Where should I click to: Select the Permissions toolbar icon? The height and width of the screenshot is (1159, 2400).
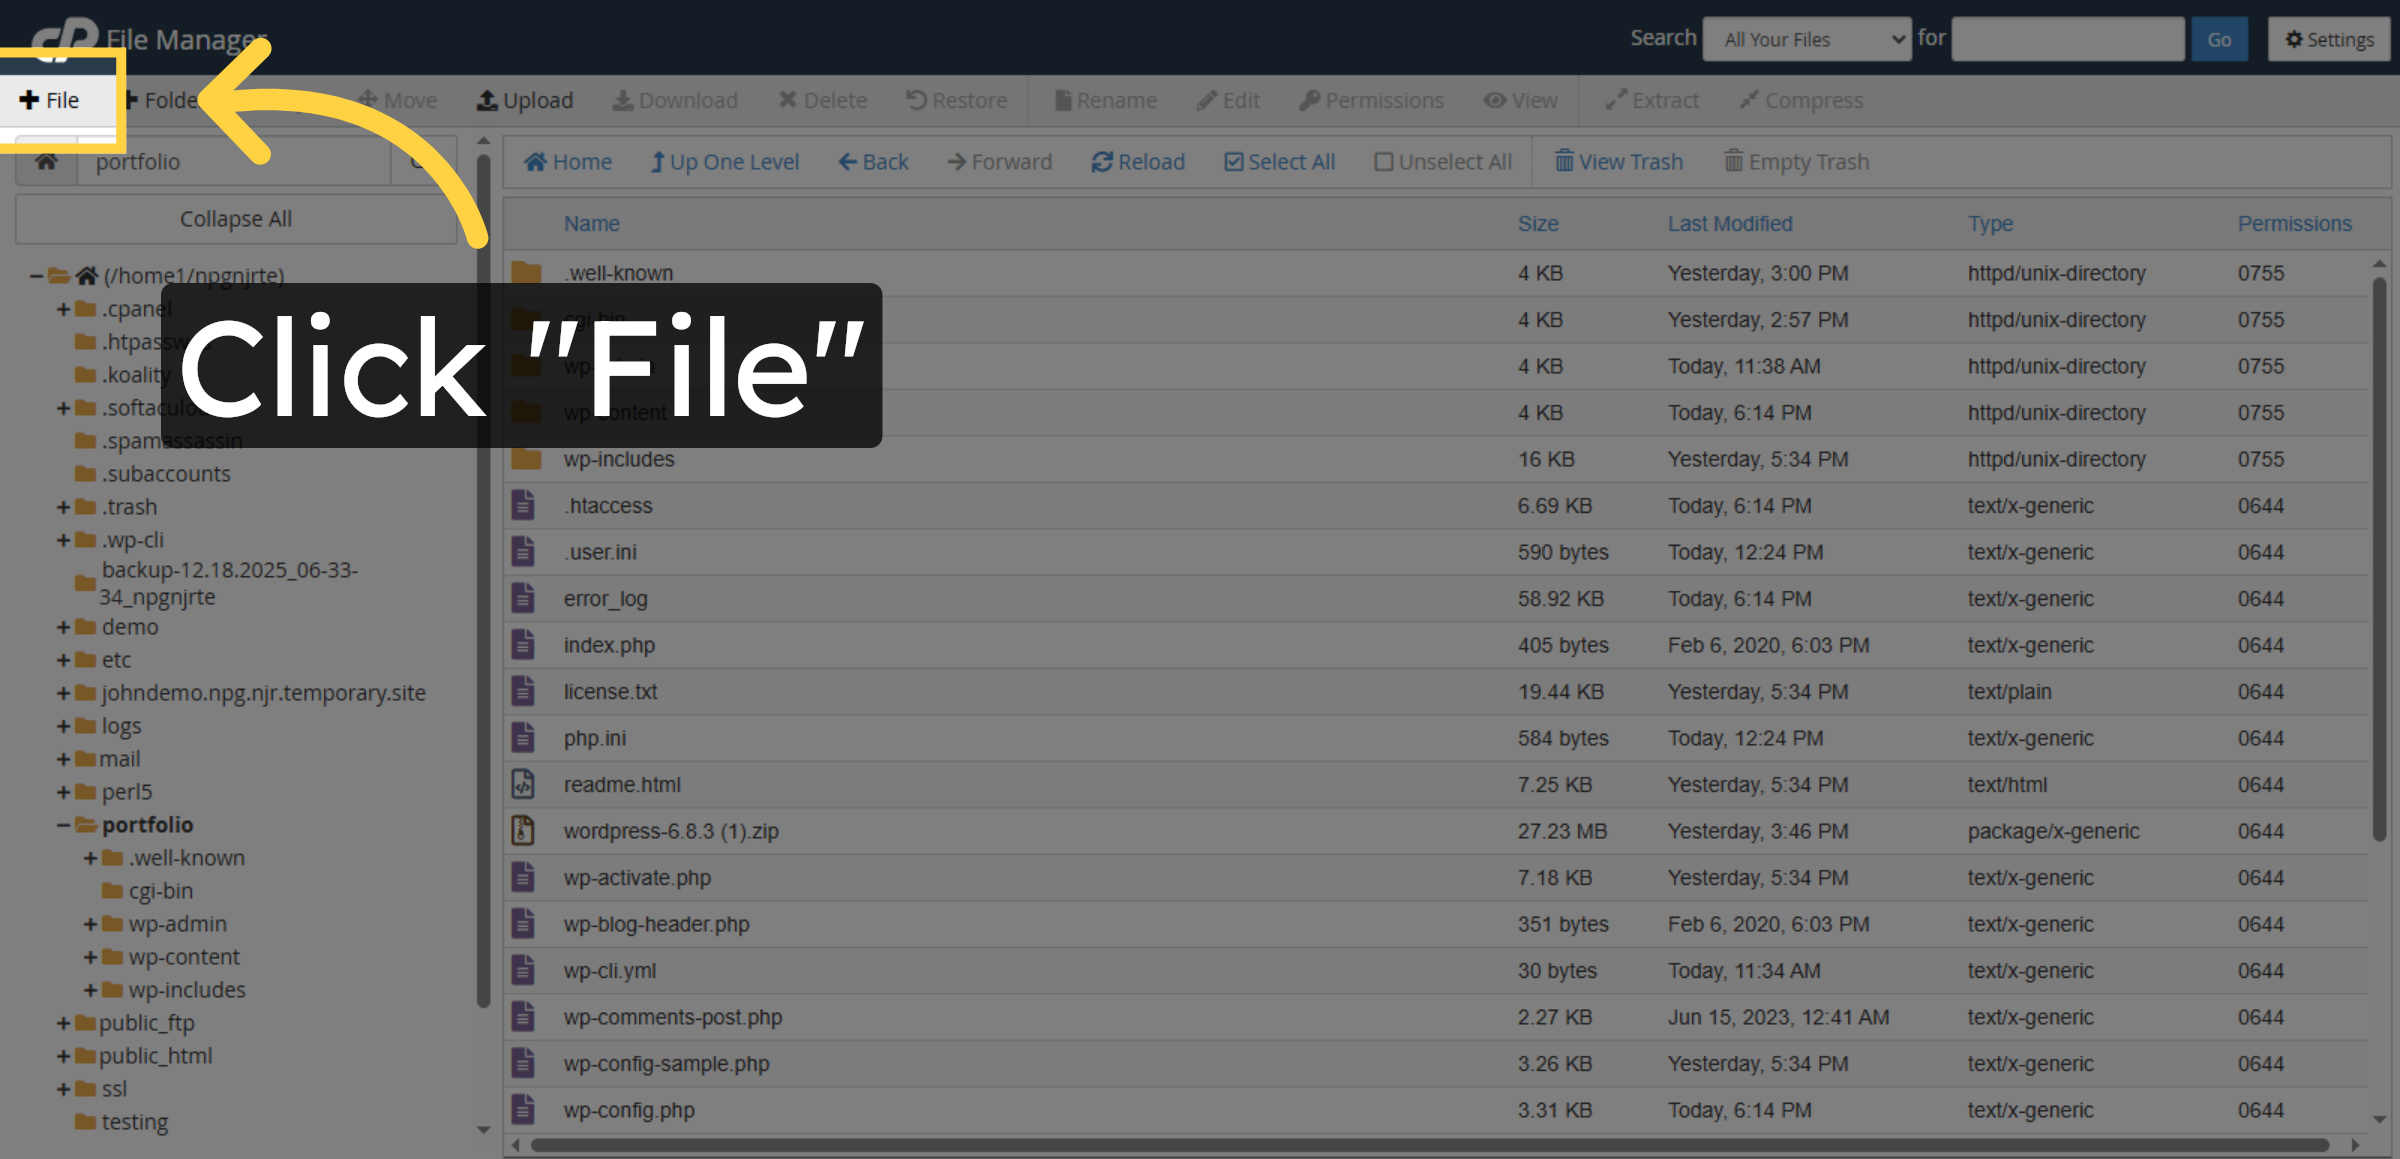pos(1371,100)
